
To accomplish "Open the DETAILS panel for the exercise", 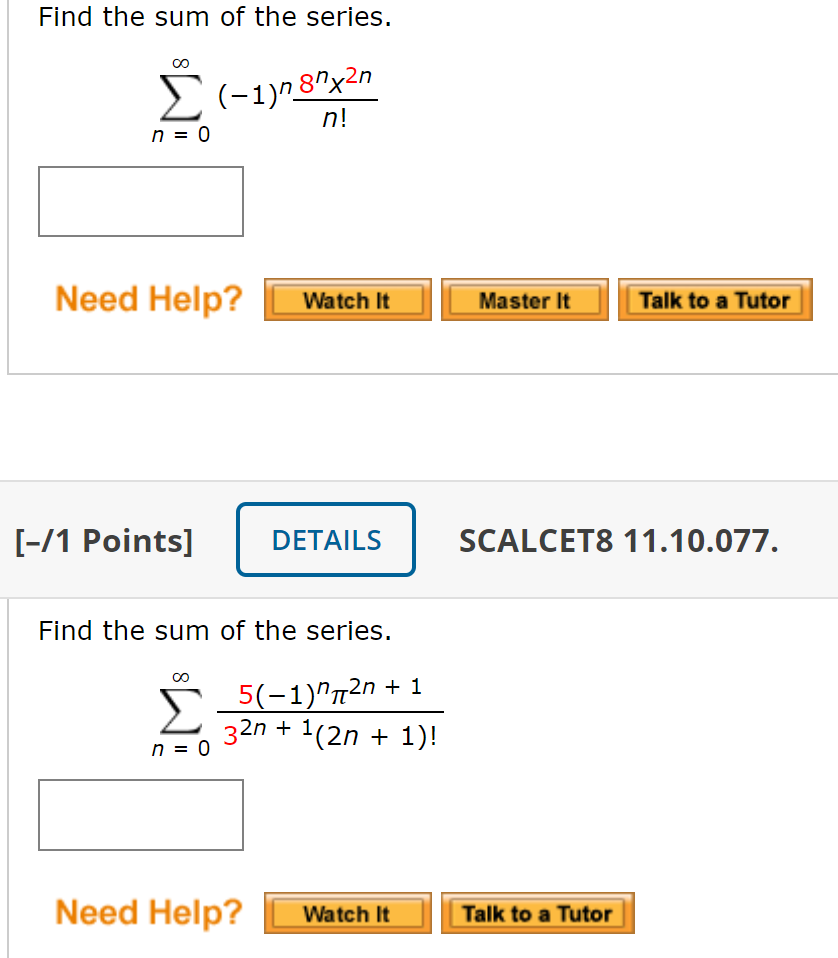I will click(325, 540).
